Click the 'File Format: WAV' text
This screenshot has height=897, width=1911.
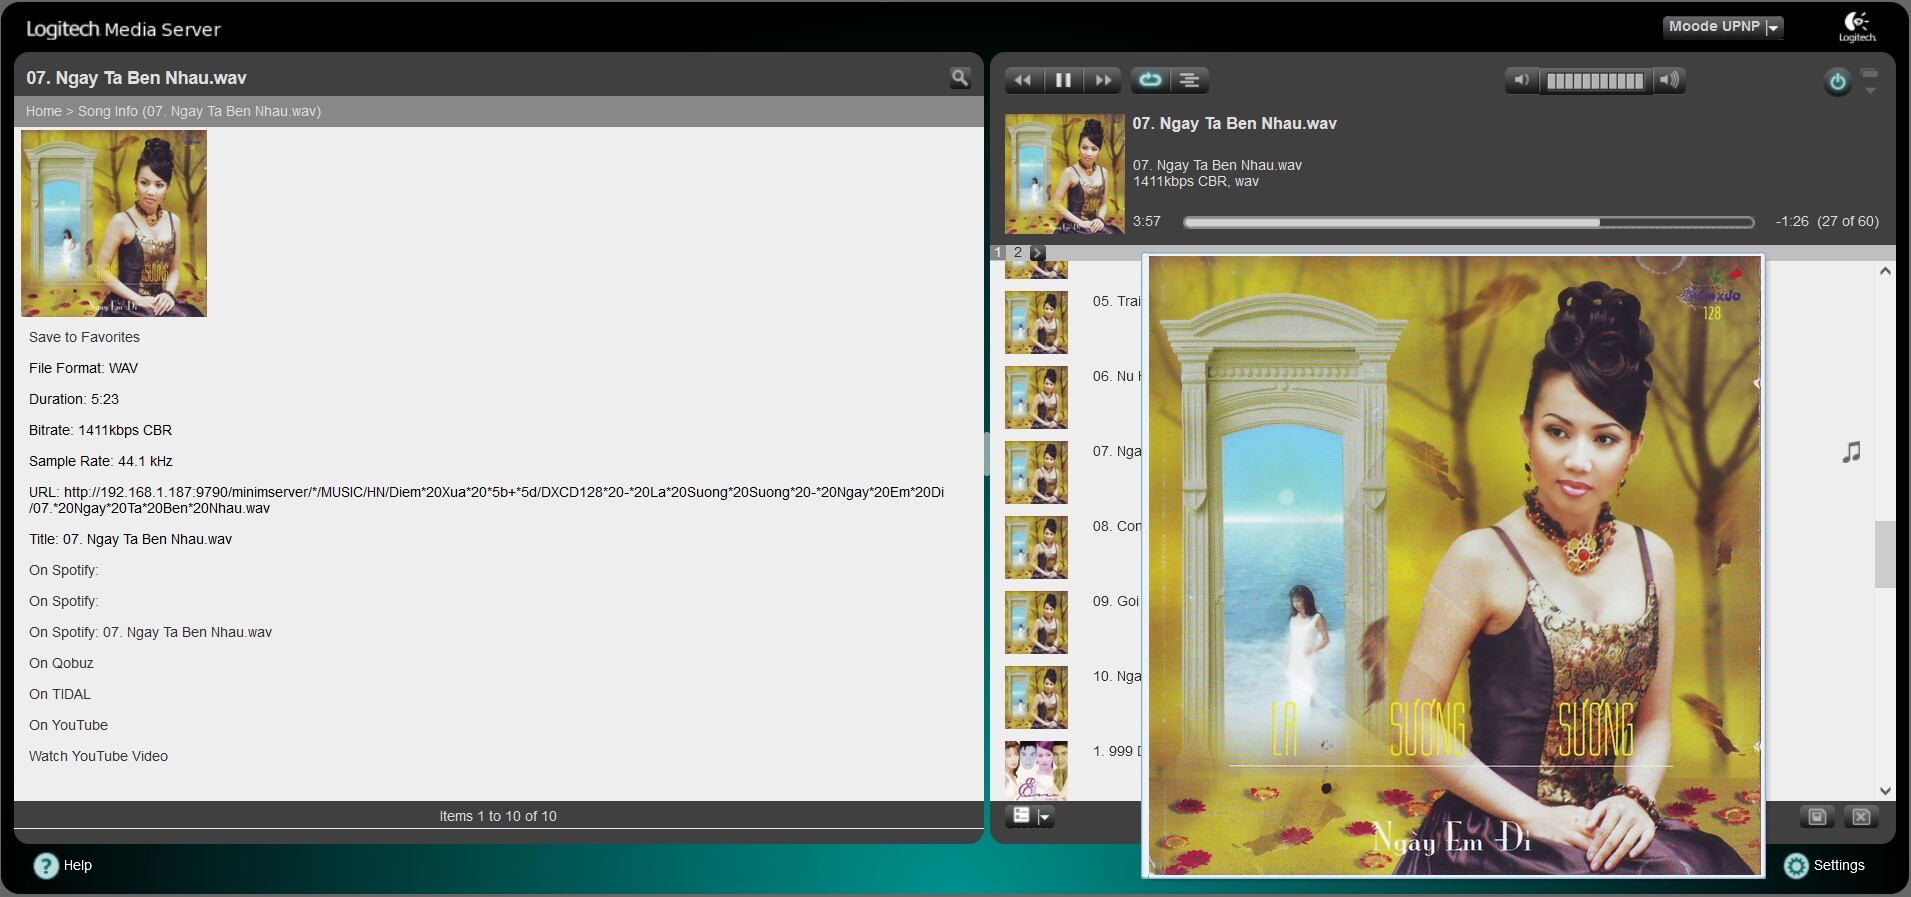[83, 368]
